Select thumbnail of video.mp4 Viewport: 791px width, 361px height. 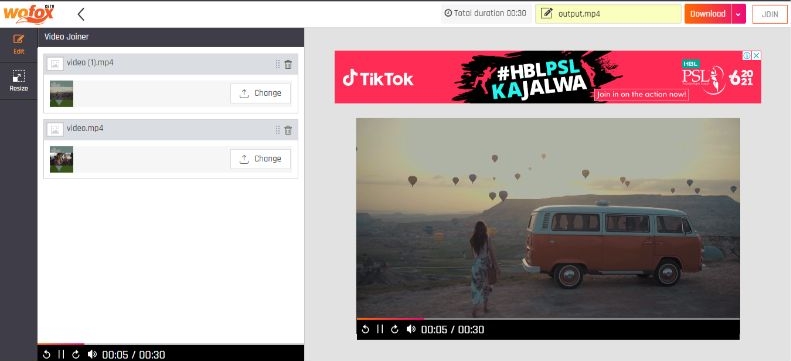[x=62, y=159]
